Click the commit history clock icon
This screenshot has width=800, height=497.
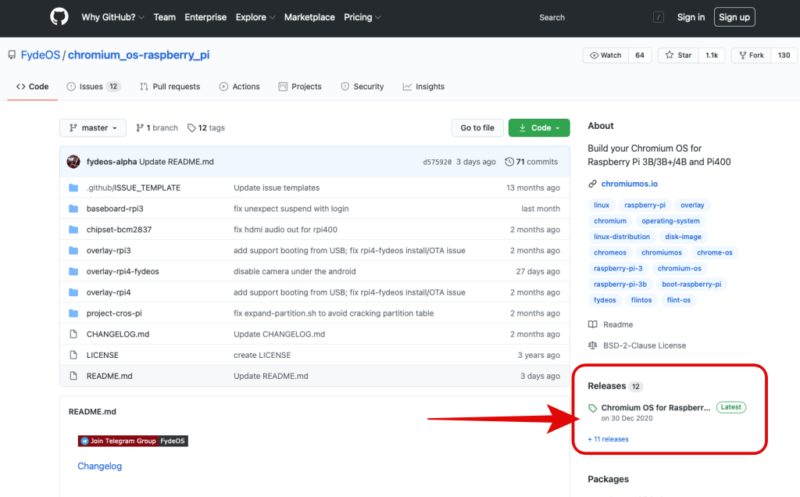click(509, 162)
